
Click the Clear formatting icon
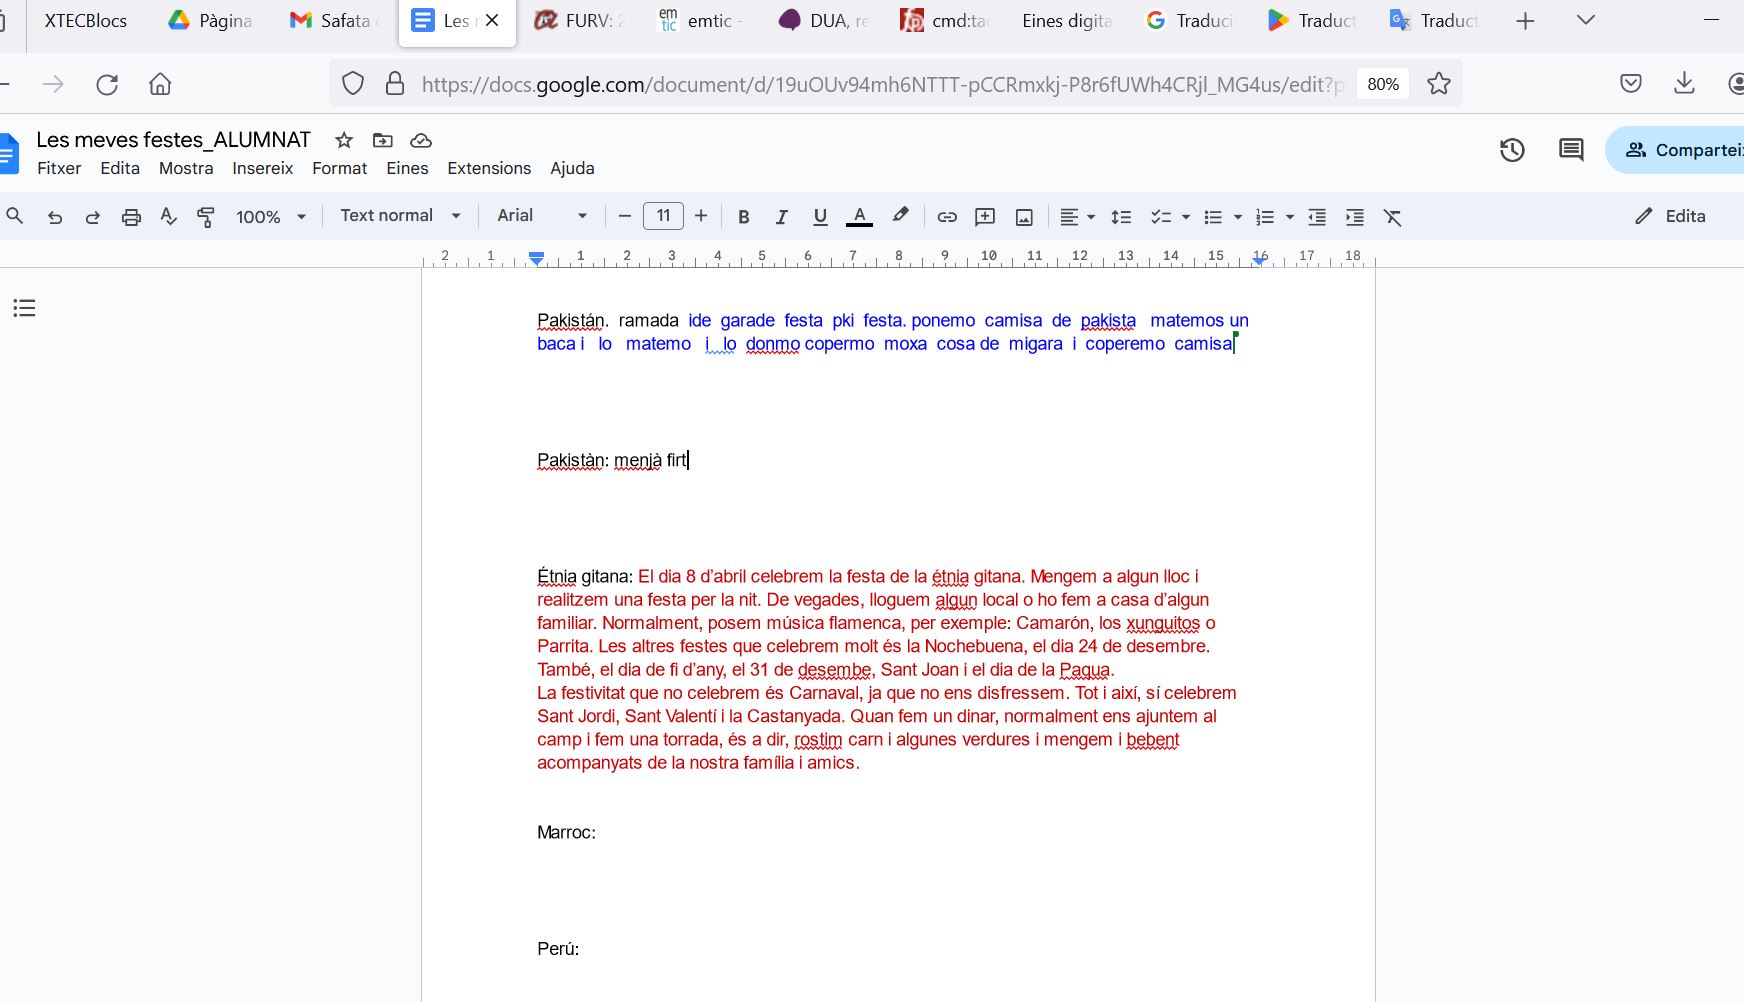click(x=1392, y=217)
